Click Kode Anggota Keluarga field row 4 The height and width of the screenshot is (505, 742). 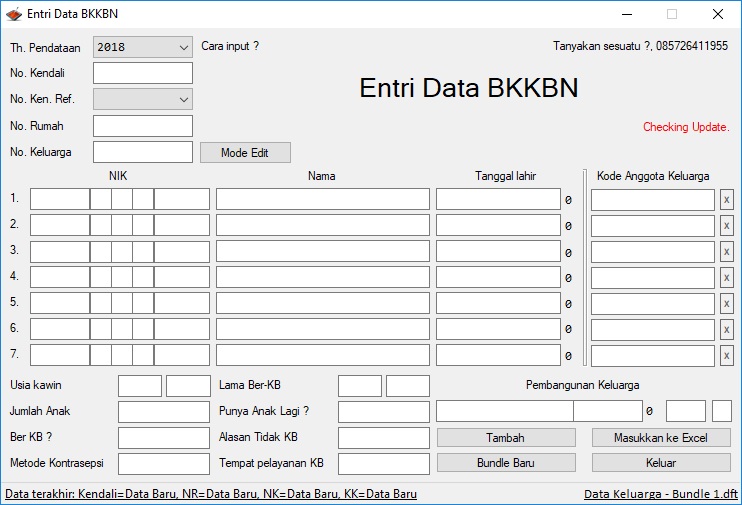653,278
